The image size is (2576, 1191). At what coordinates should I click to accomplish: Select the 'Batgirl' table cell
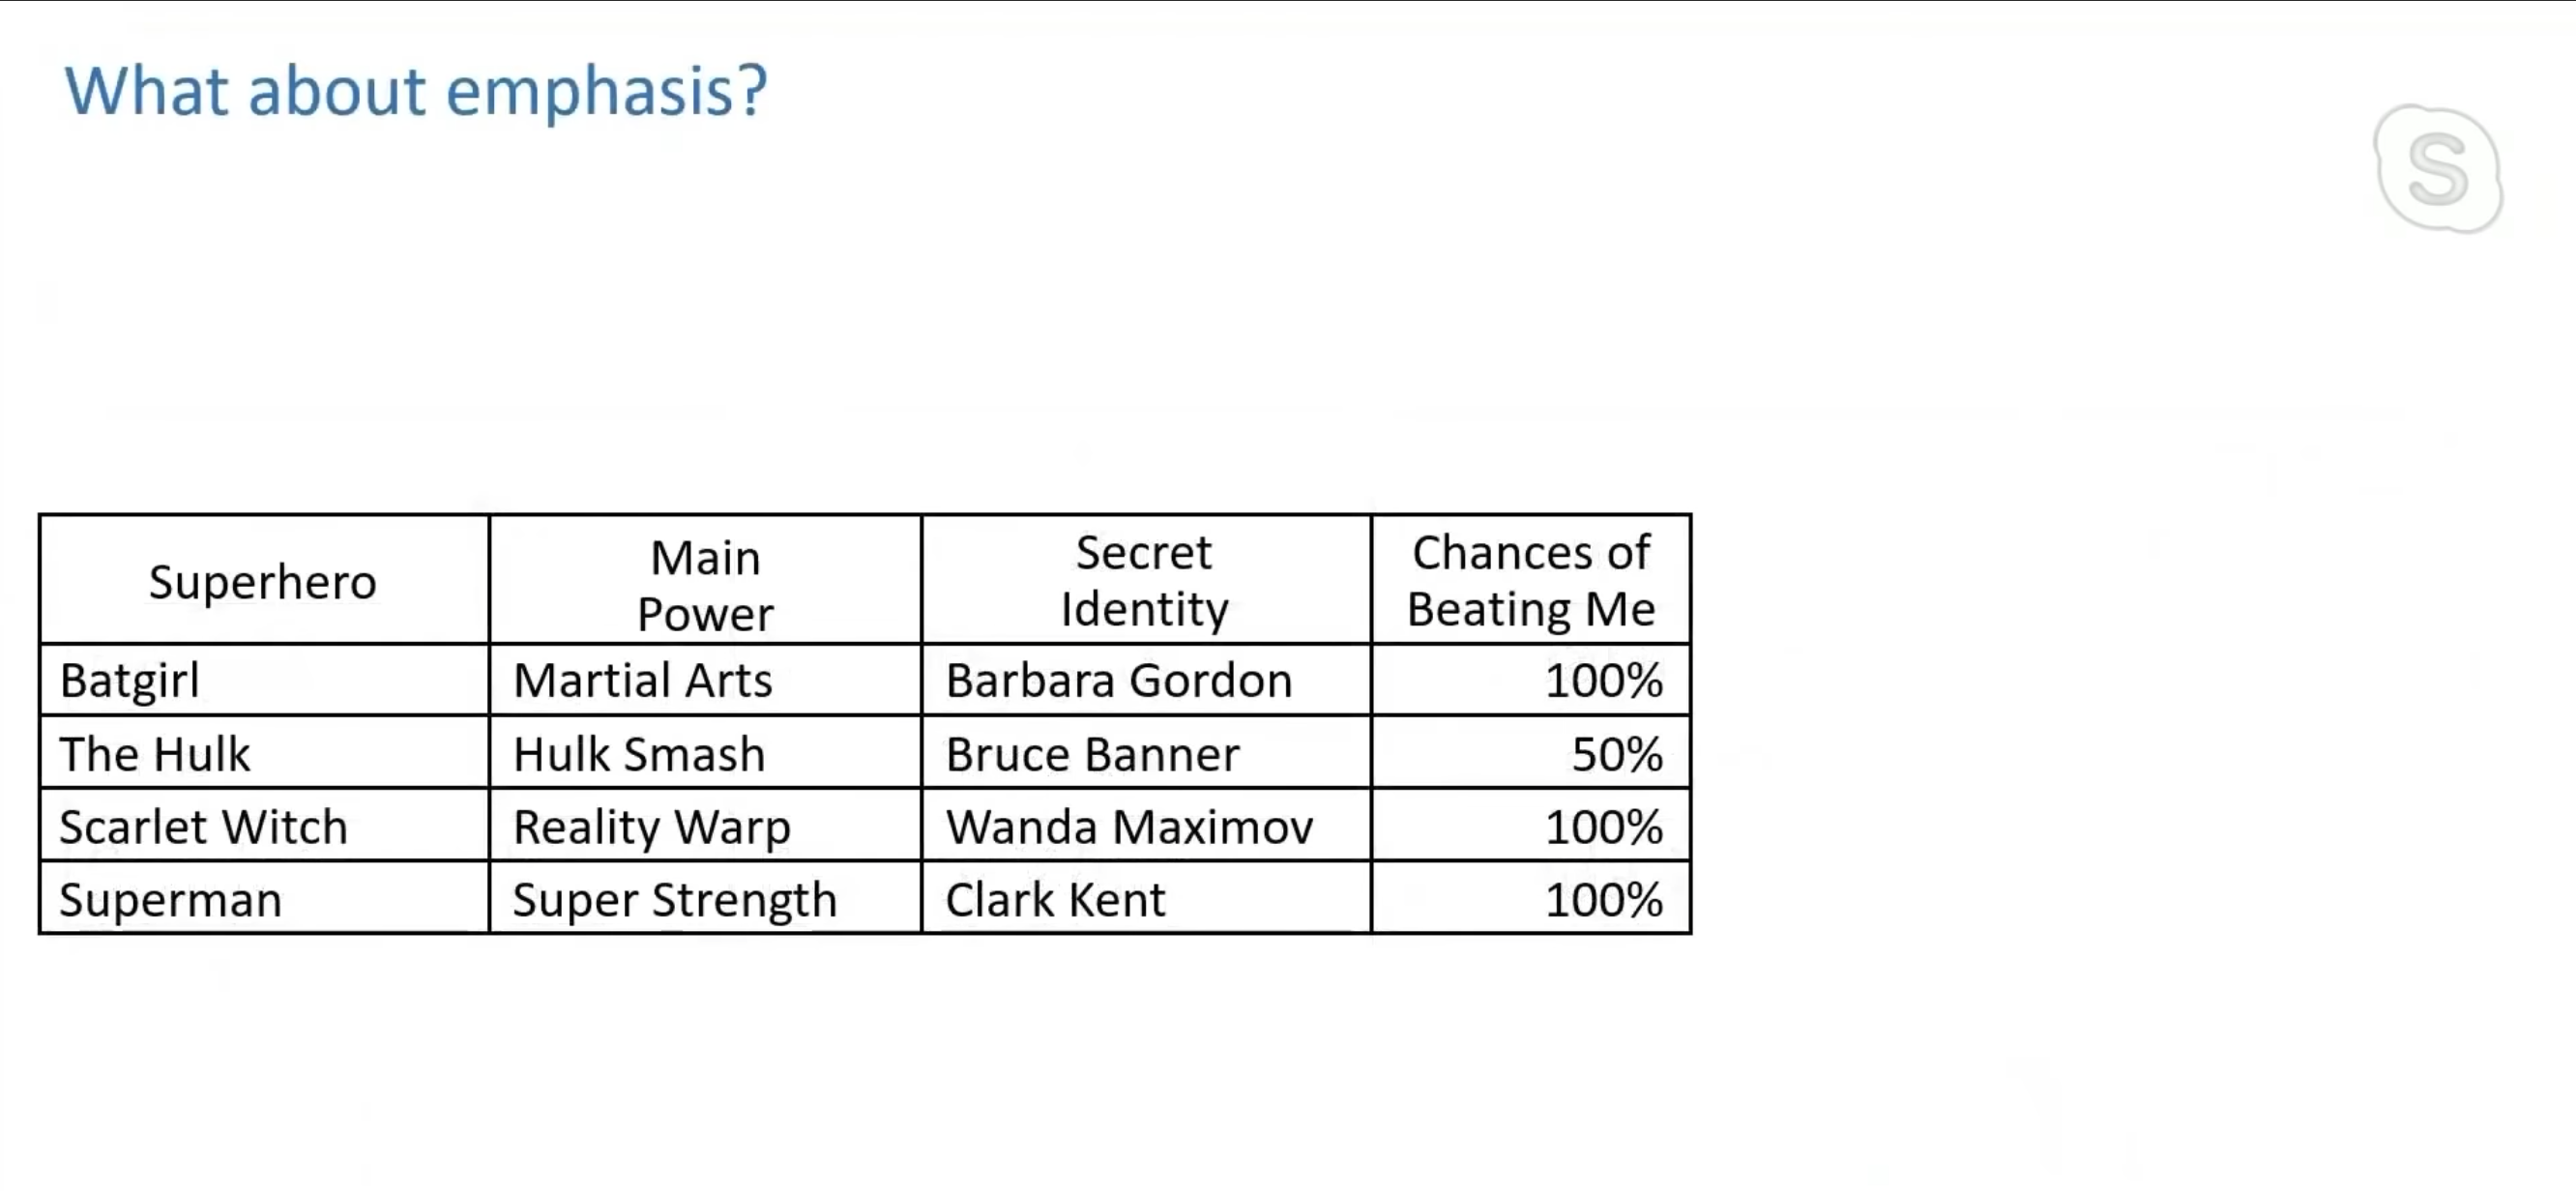(264, 680)
